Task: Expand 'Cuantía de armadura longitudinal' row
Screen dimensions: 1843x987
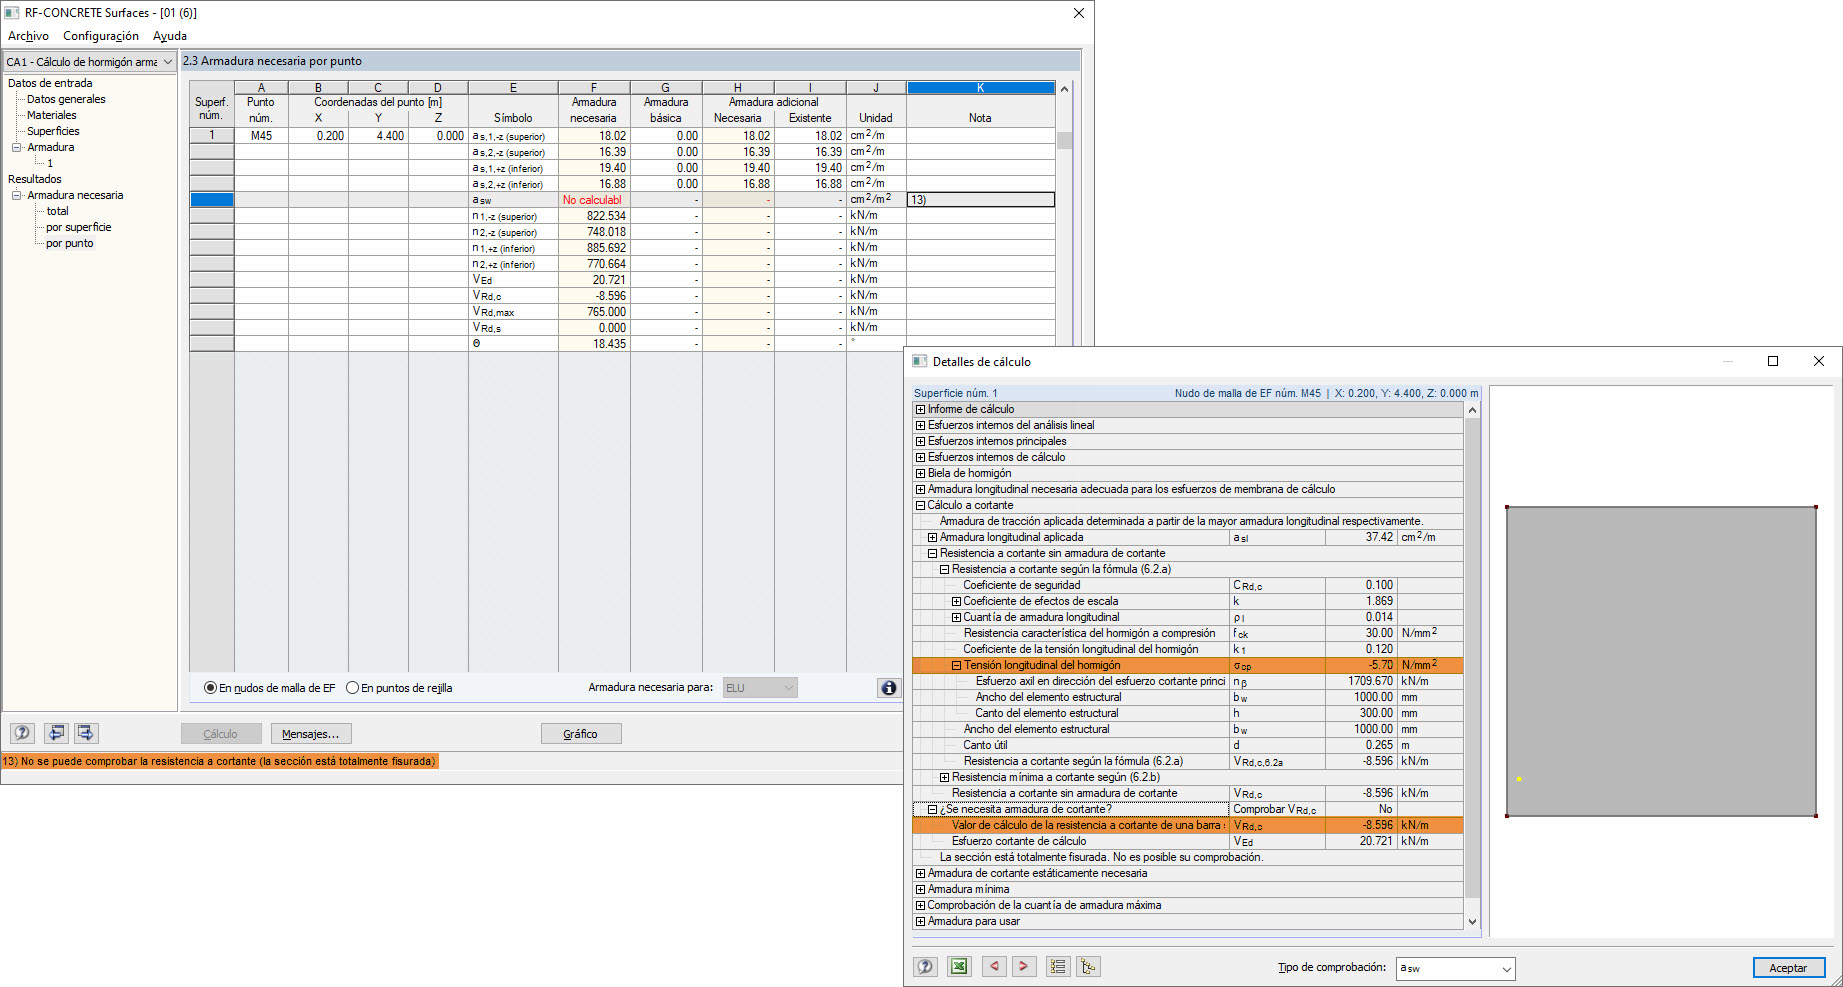Action: [x=956, y=617]
